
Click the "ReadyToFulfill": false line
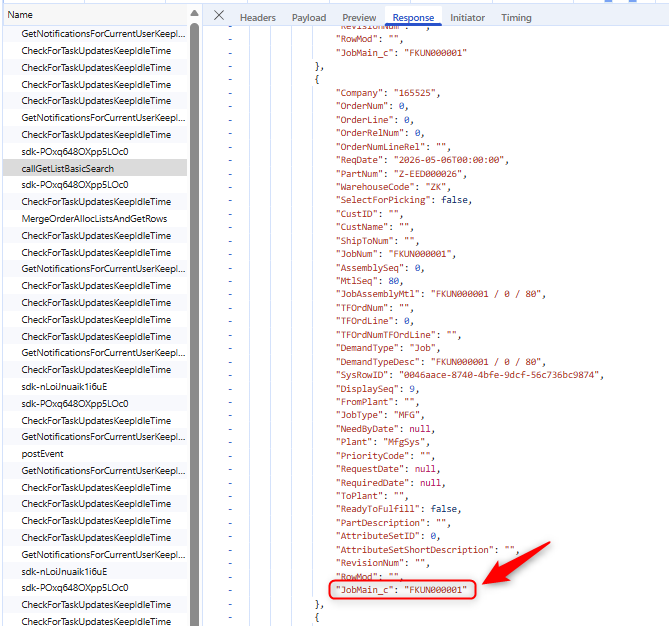coord(398,509)
